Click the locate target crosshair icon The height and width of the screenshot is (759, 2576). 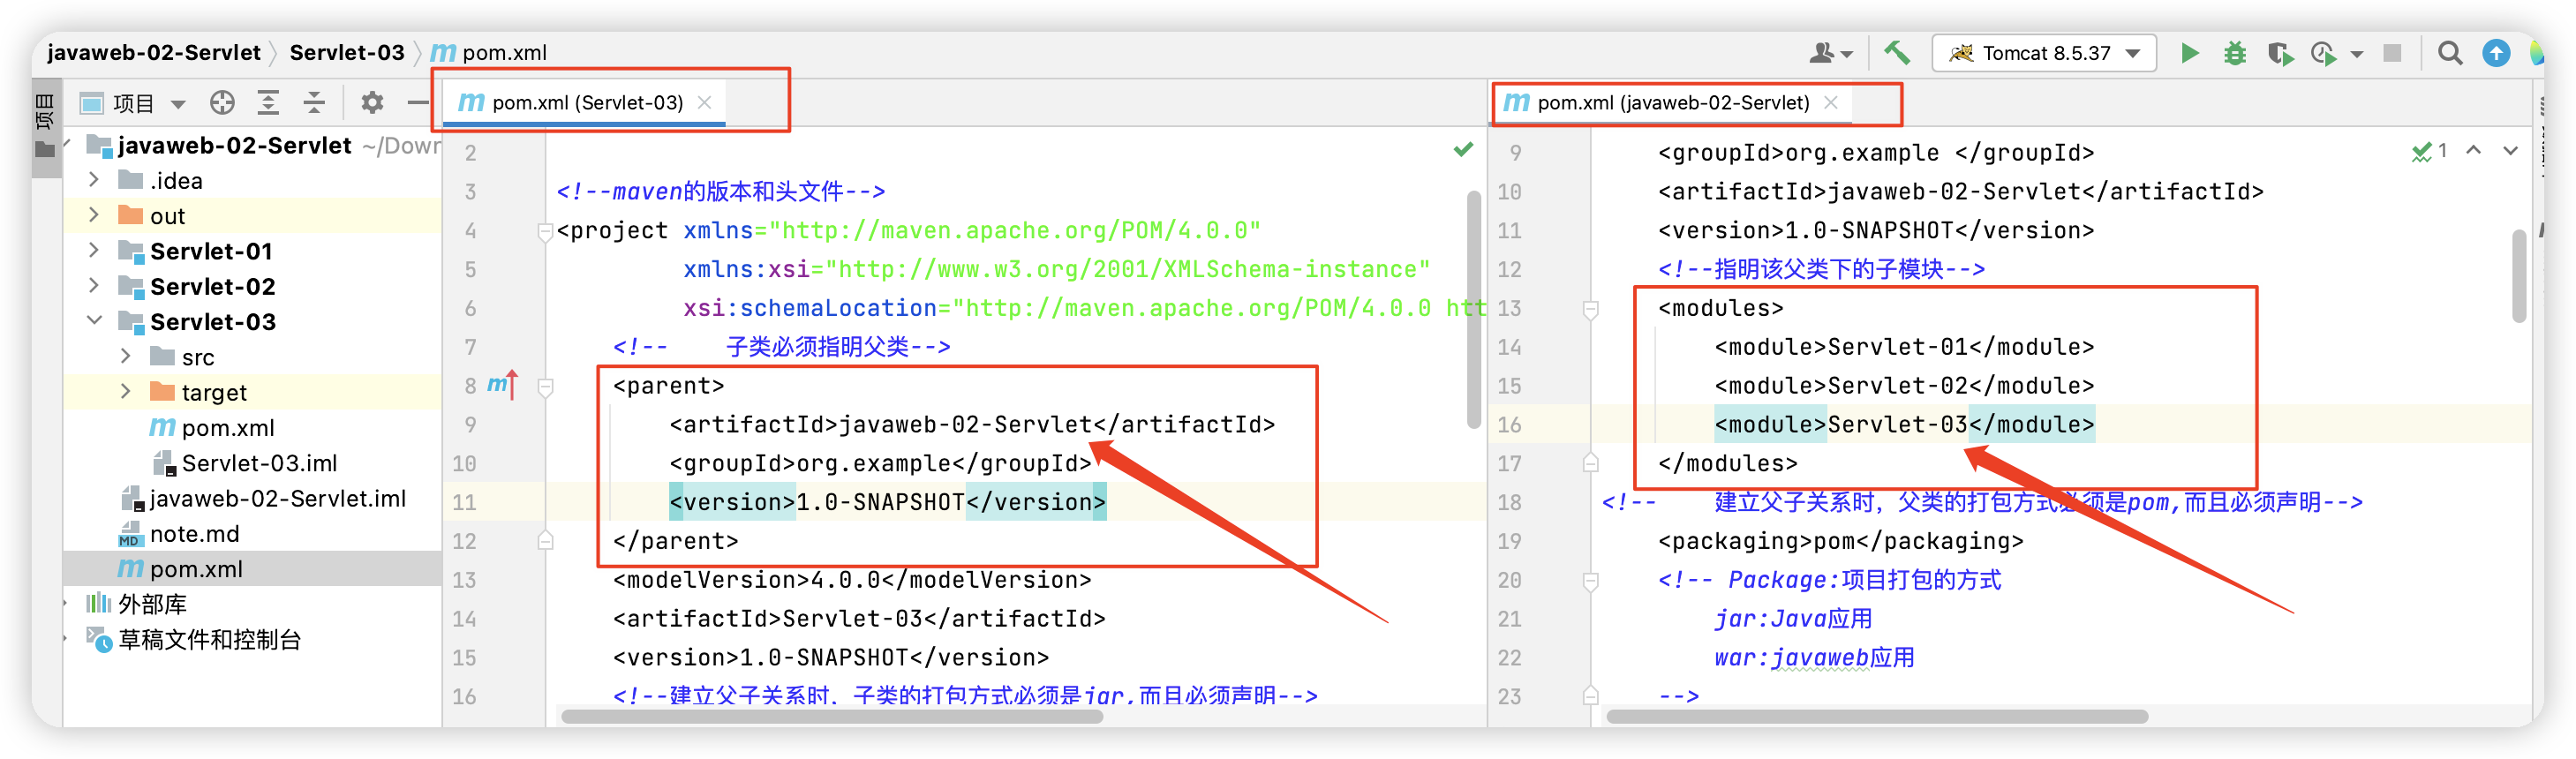point(222,103)
